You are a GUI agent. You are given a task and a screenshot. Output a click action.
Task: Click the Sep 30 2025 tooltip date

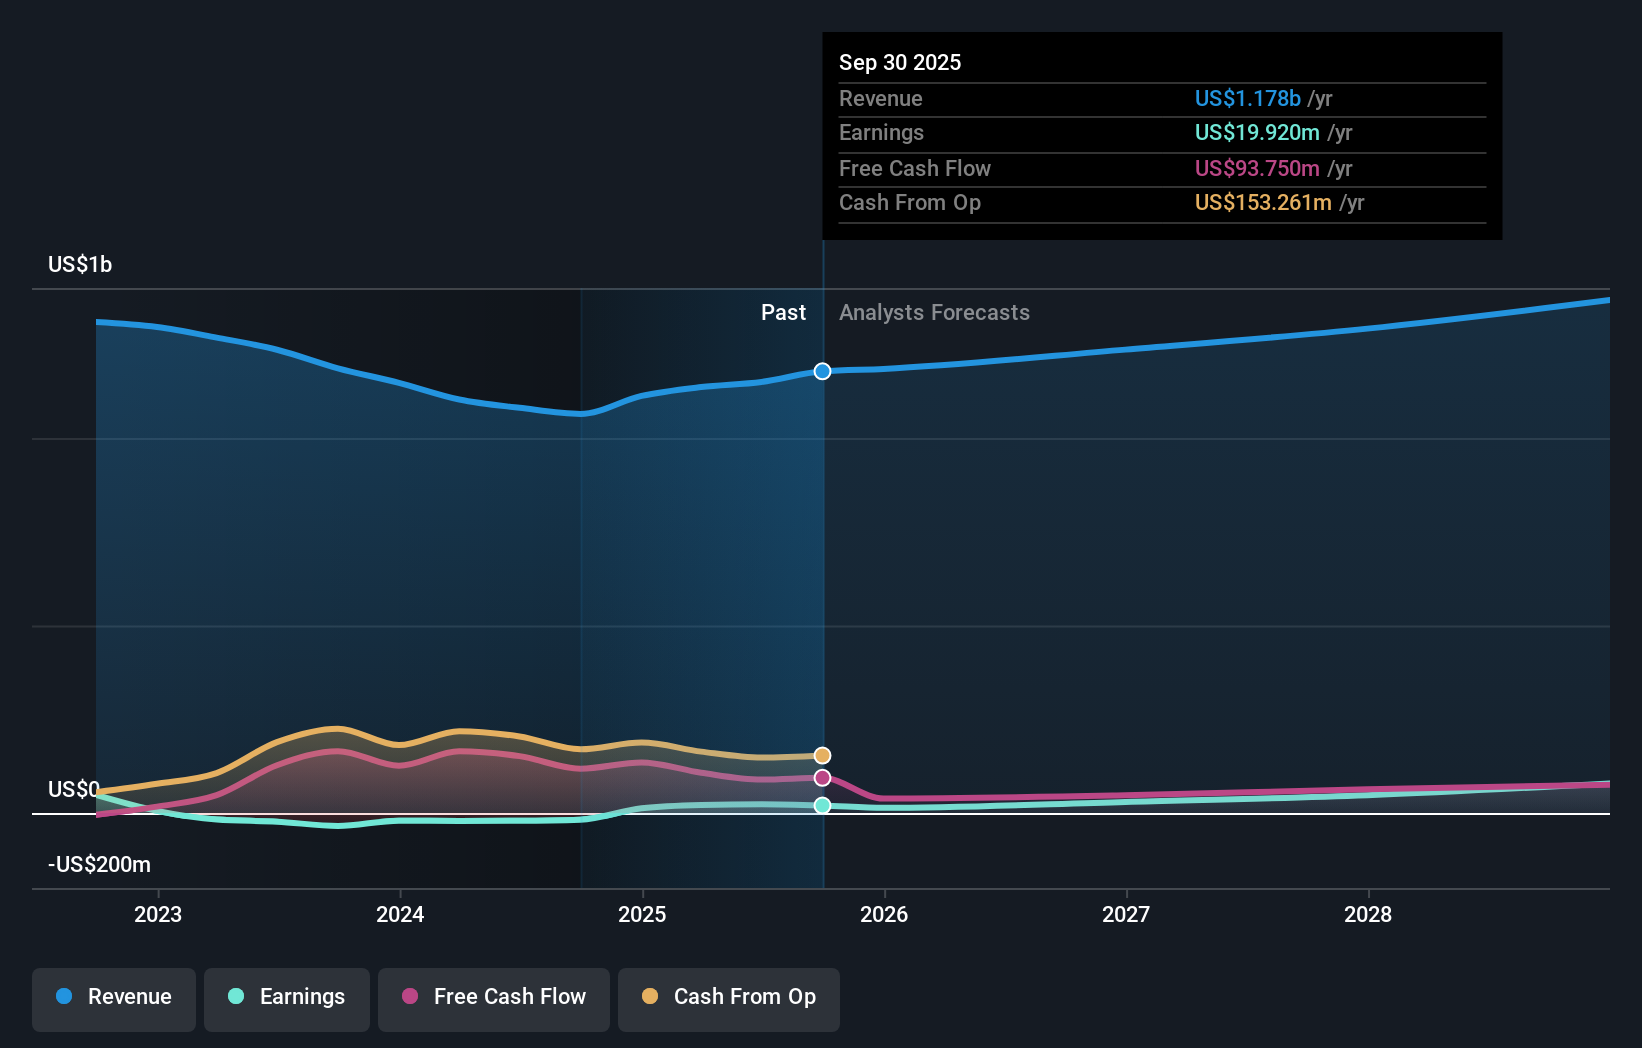pos(900,62)
